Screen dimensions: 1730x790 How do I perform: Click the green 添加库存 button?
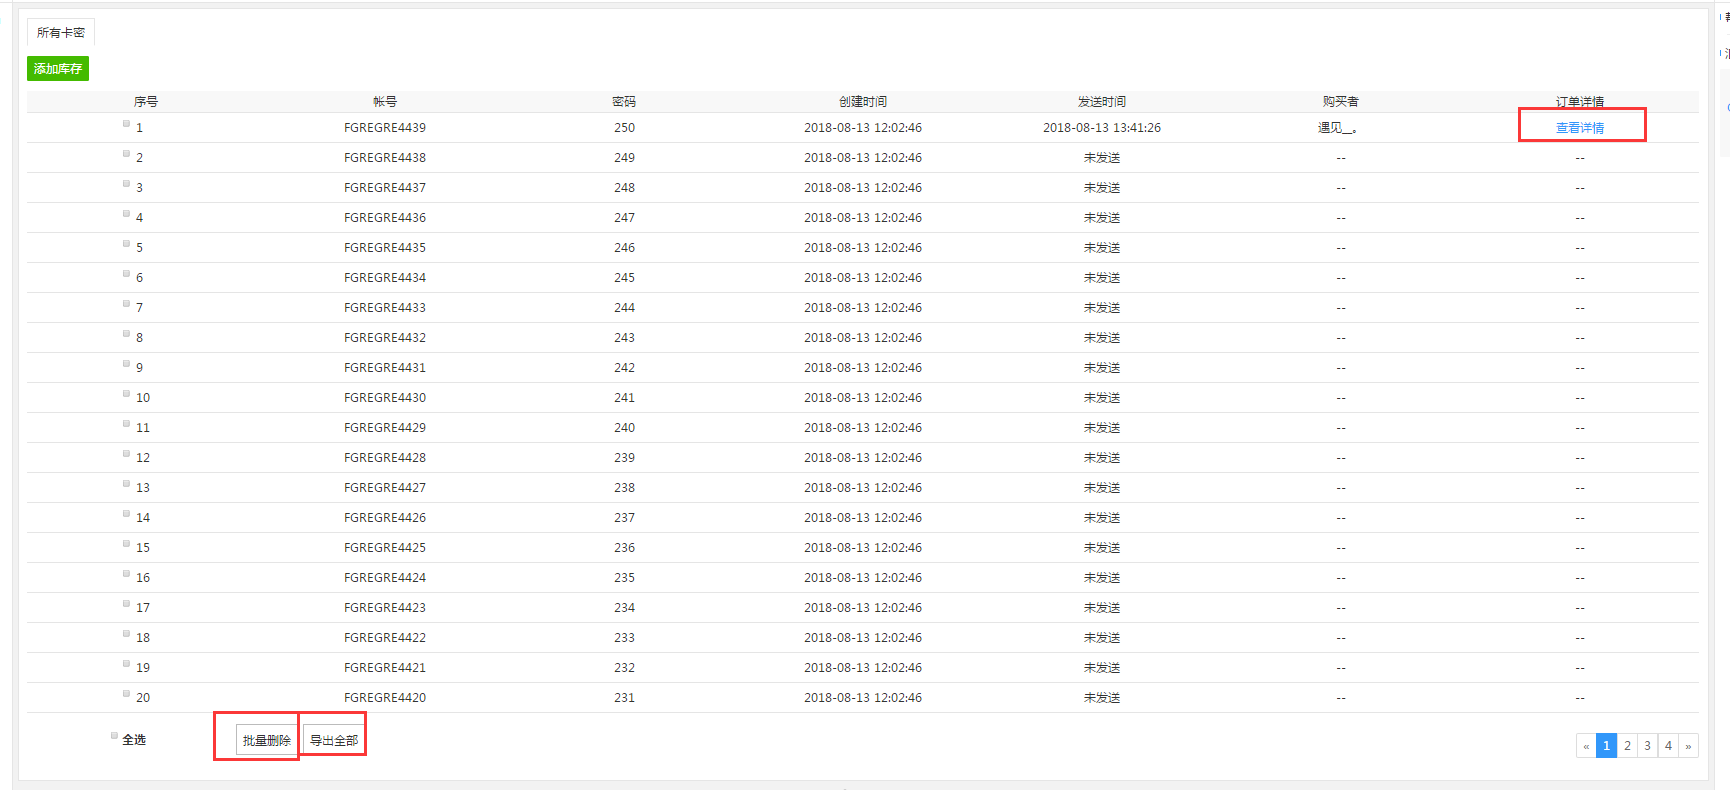[58, 69]
